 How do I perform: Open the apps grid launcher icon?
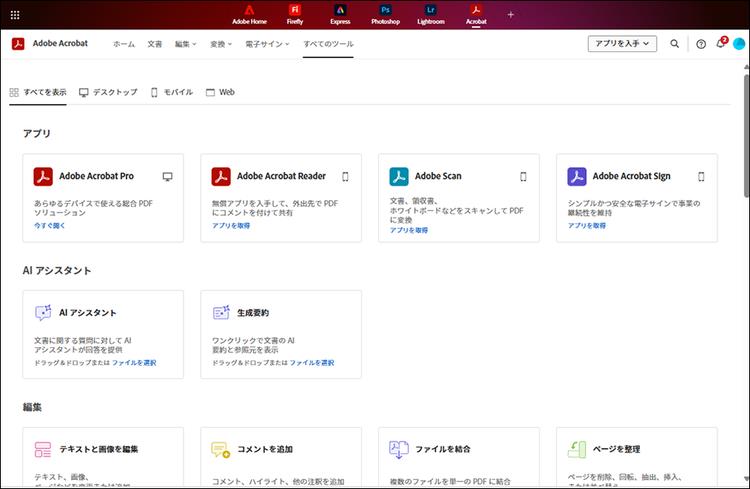[15, 15]
